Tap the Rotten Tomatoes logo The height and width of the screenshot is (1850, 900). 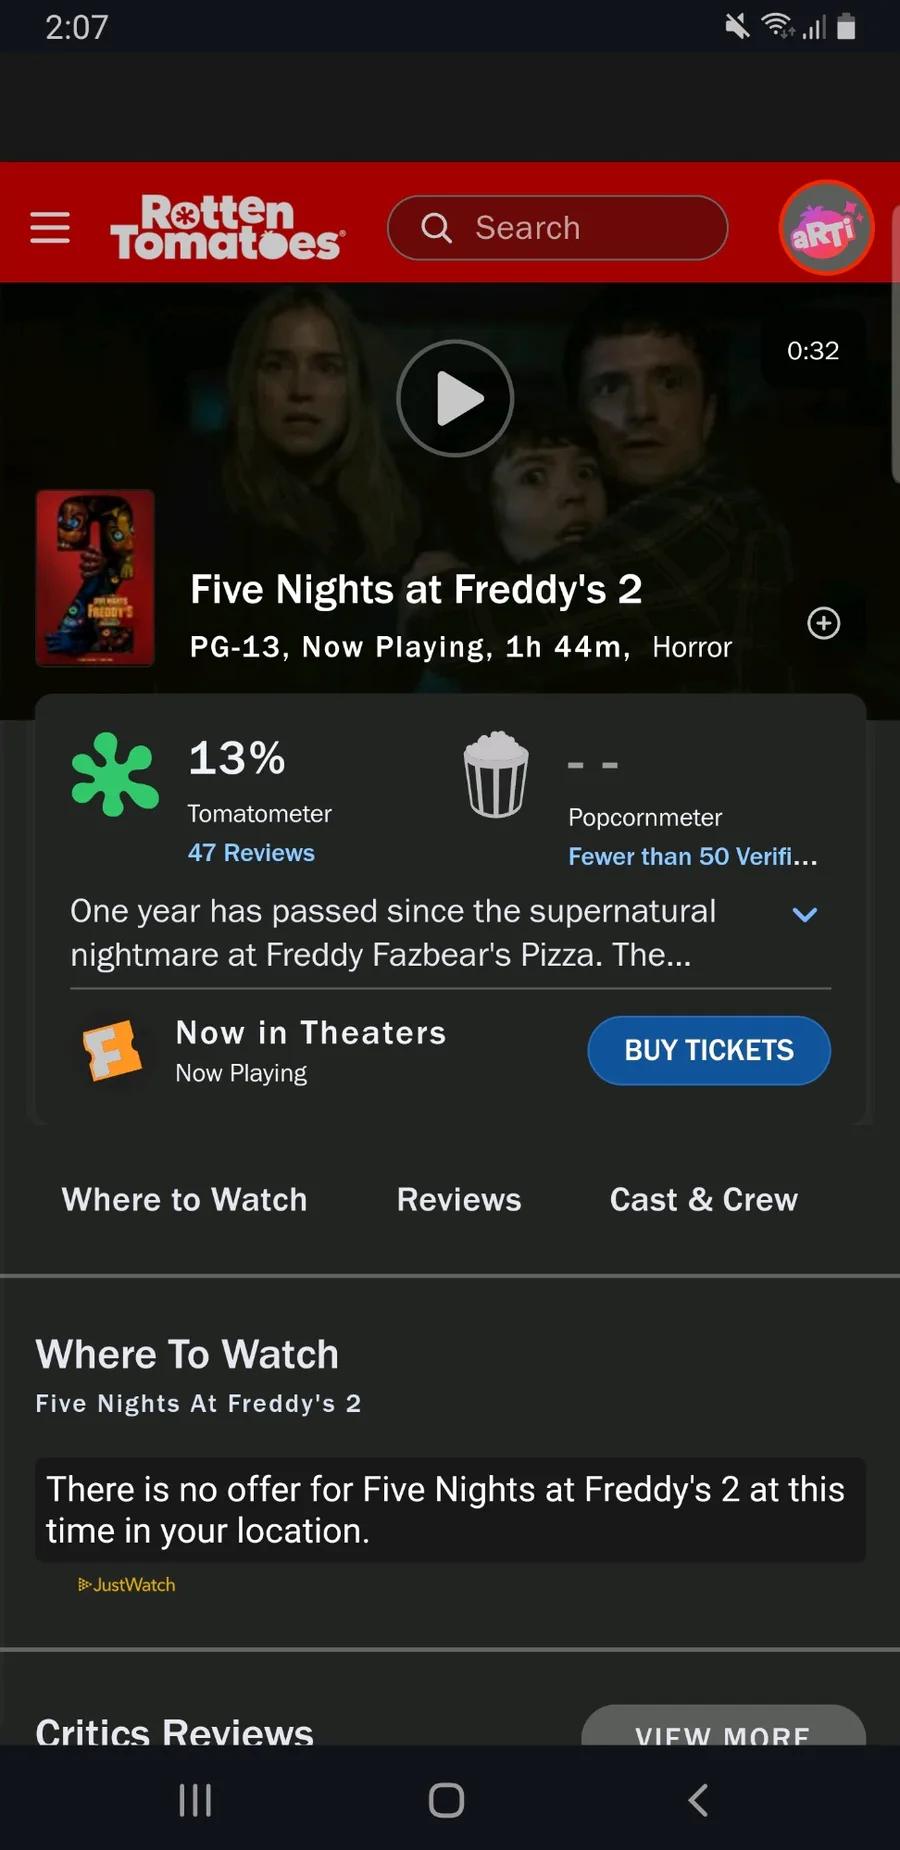coord(227,228)
